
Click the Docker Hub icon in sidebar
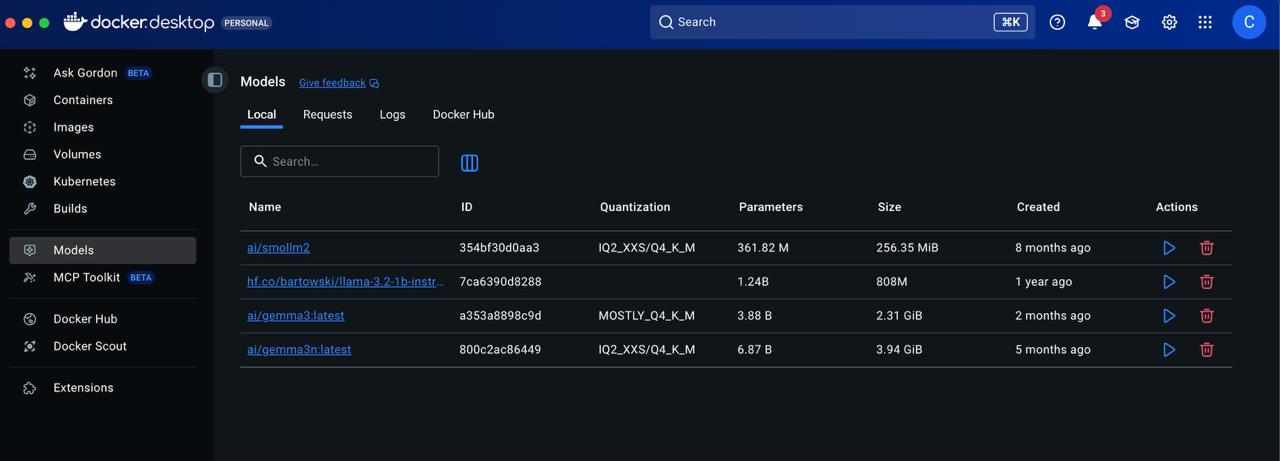click(30, 319)
